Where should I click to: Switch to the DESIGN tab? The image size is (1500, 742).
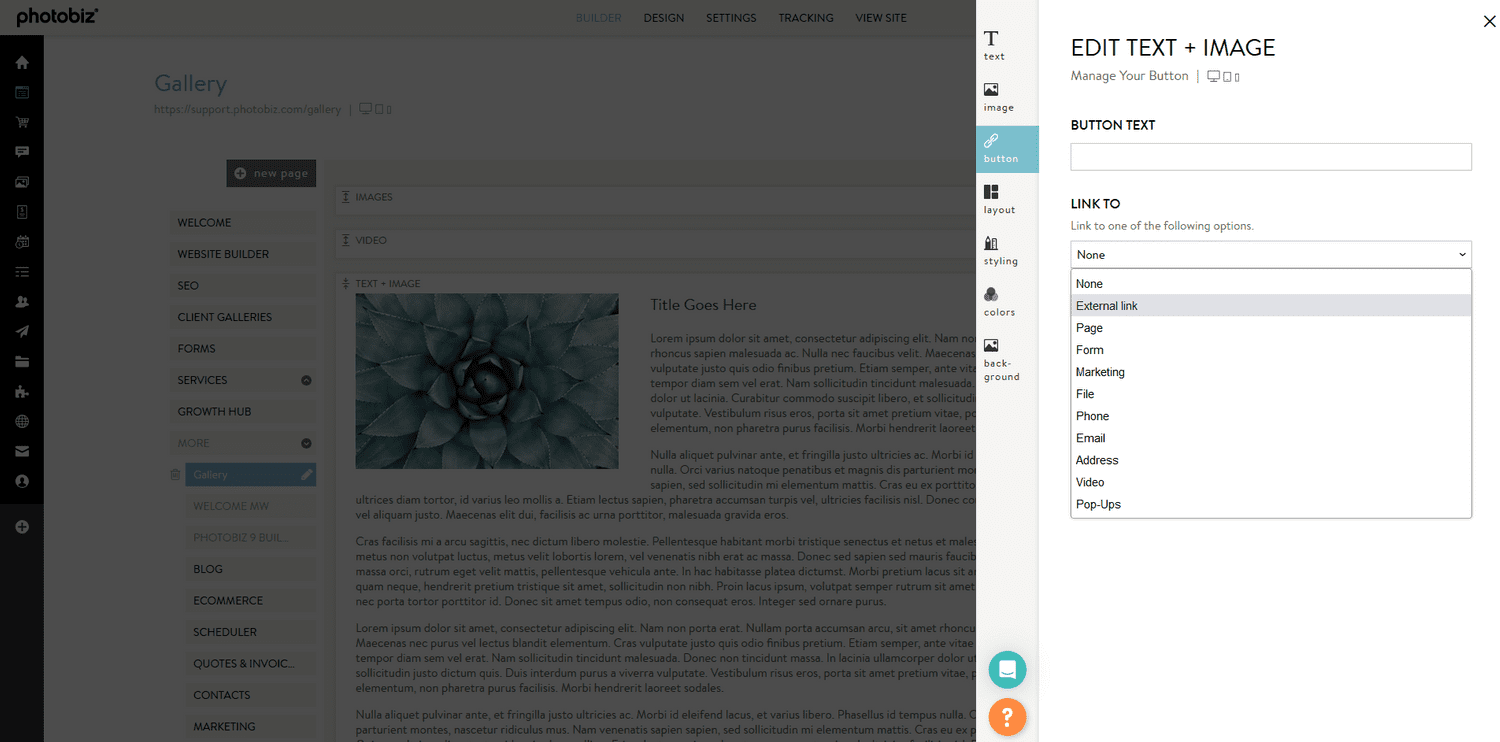[x=663, y=17]
